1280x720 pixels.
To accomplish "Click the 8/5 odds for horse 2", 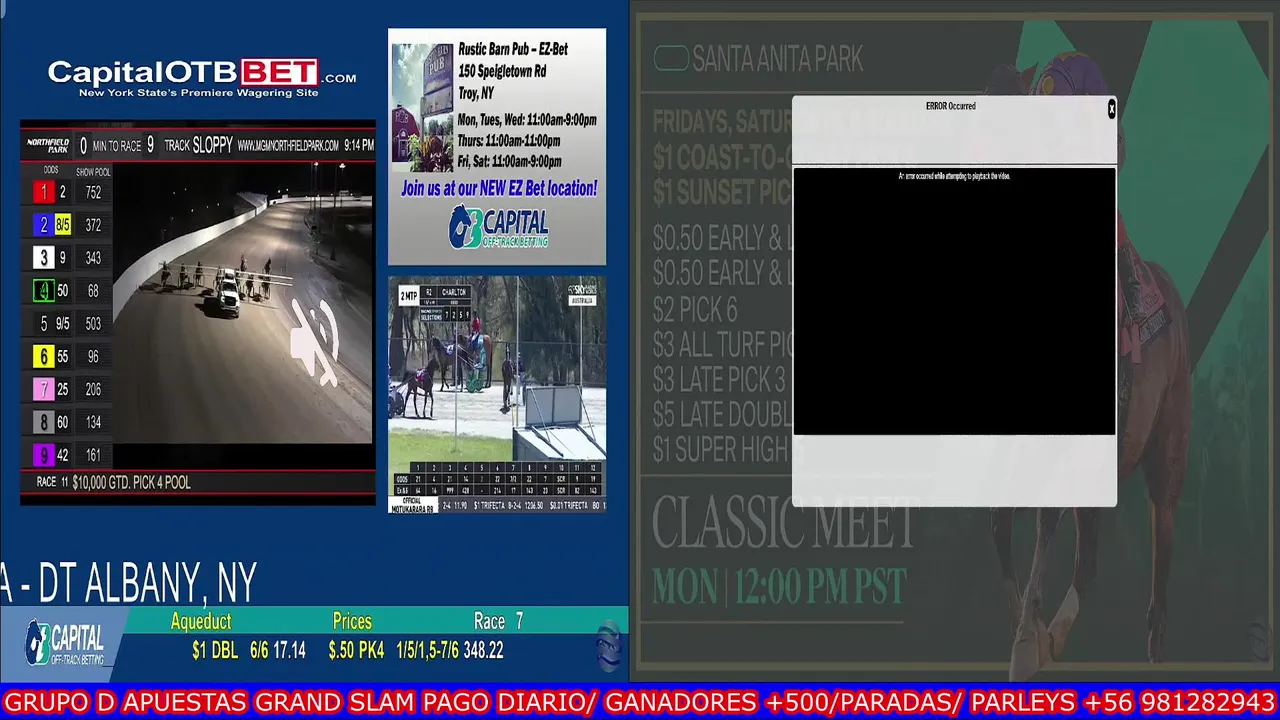I will [62, 225].
